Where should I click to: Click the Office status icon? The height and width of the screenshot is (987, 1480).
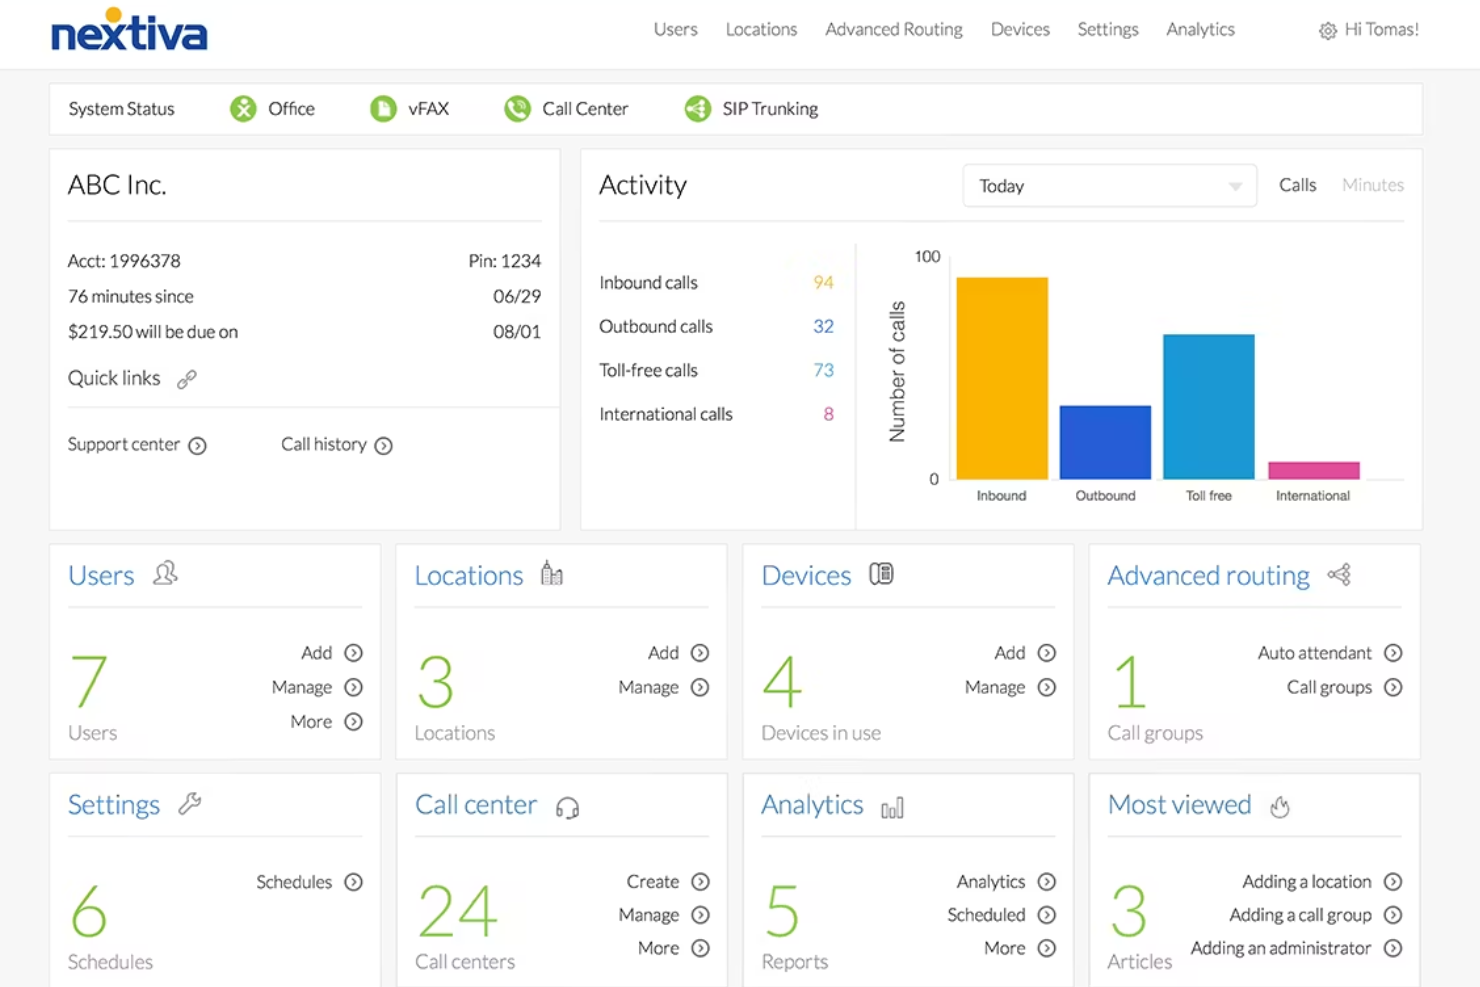coord(243,108)
